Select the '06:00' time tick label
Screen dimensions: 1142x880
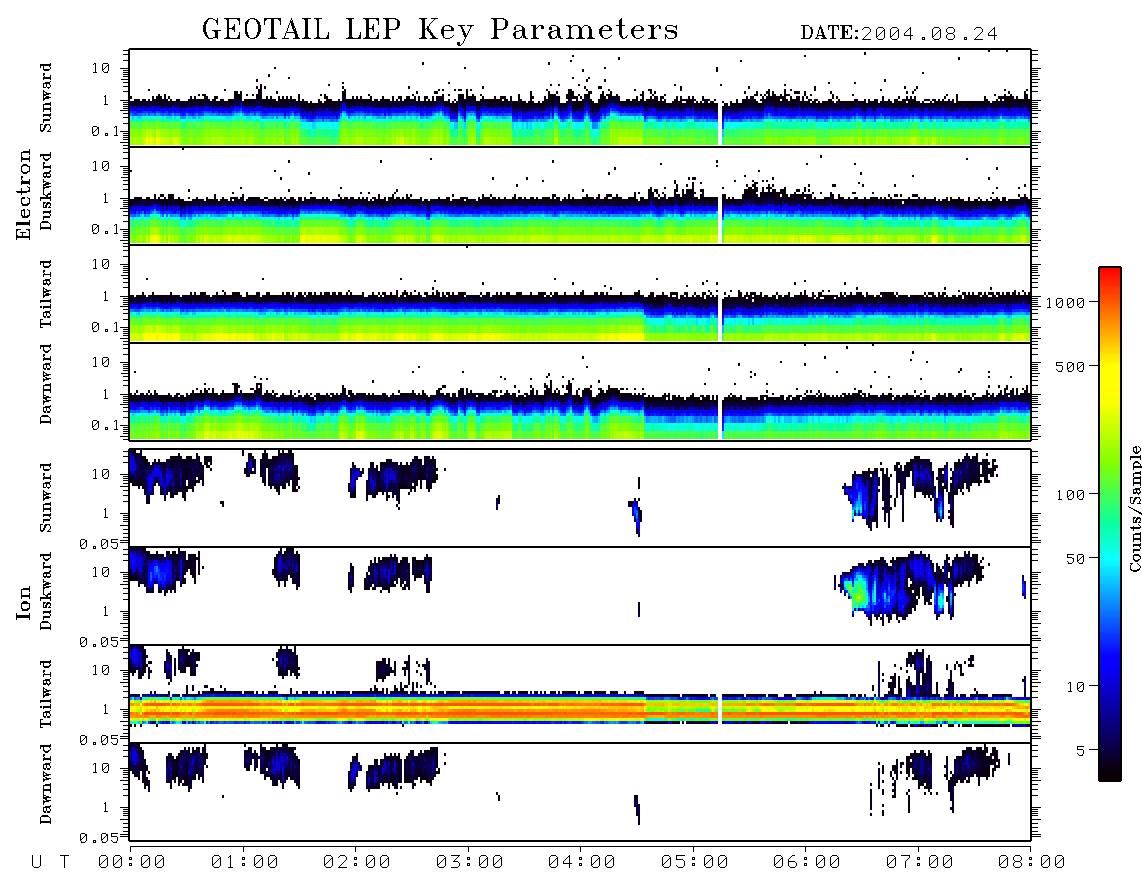807,863
